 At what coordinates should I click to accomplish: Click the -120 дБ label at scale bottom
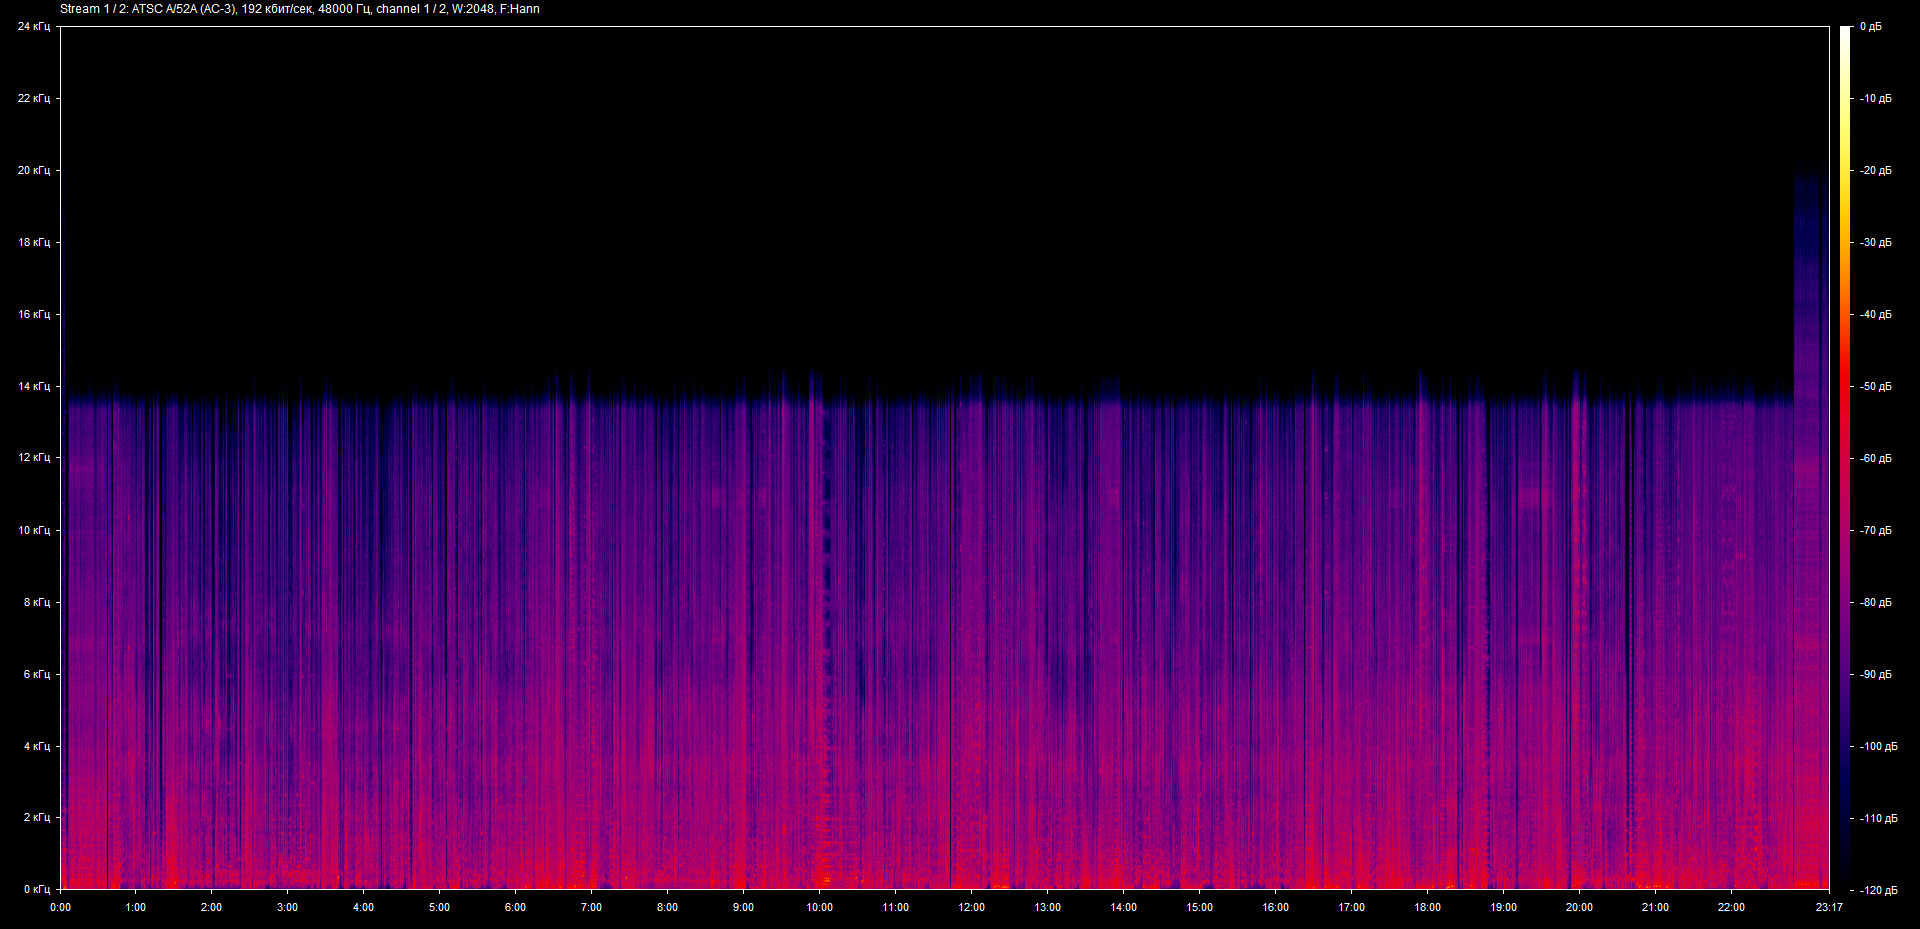[x=1877, y=890]
